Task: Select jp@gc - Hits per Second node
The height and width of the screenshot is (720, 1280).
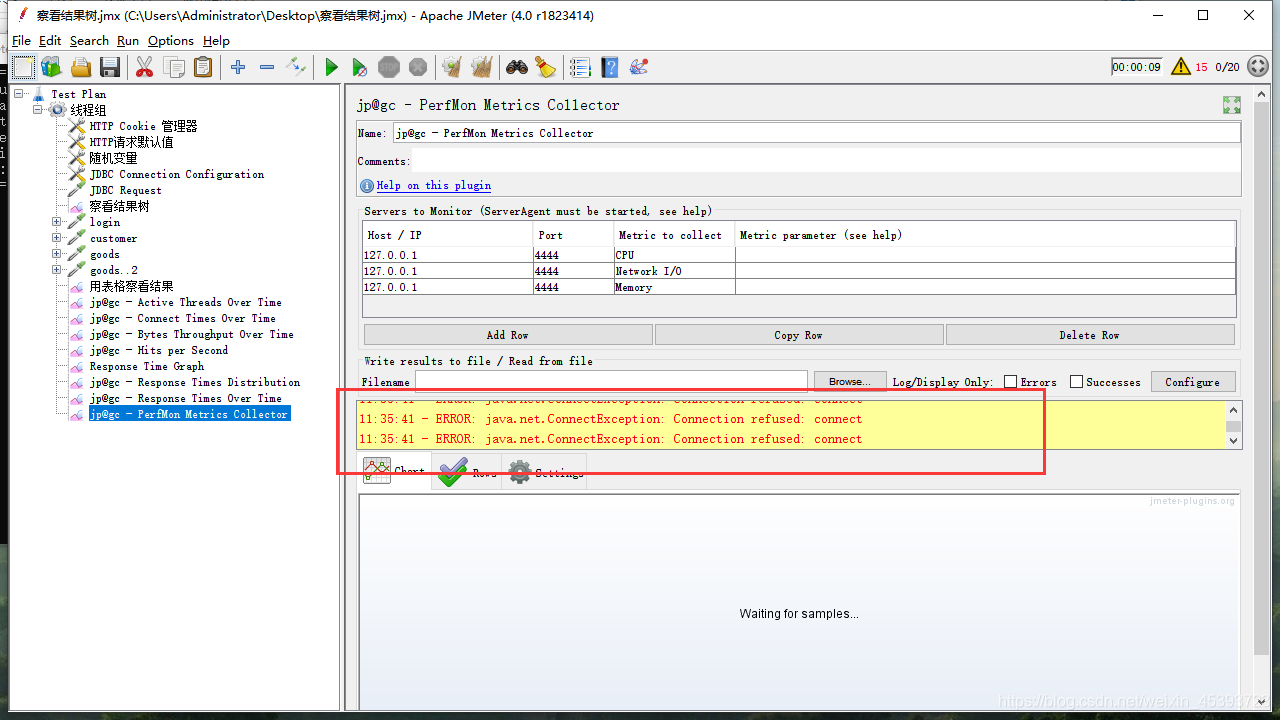Action: coord(158,350)
